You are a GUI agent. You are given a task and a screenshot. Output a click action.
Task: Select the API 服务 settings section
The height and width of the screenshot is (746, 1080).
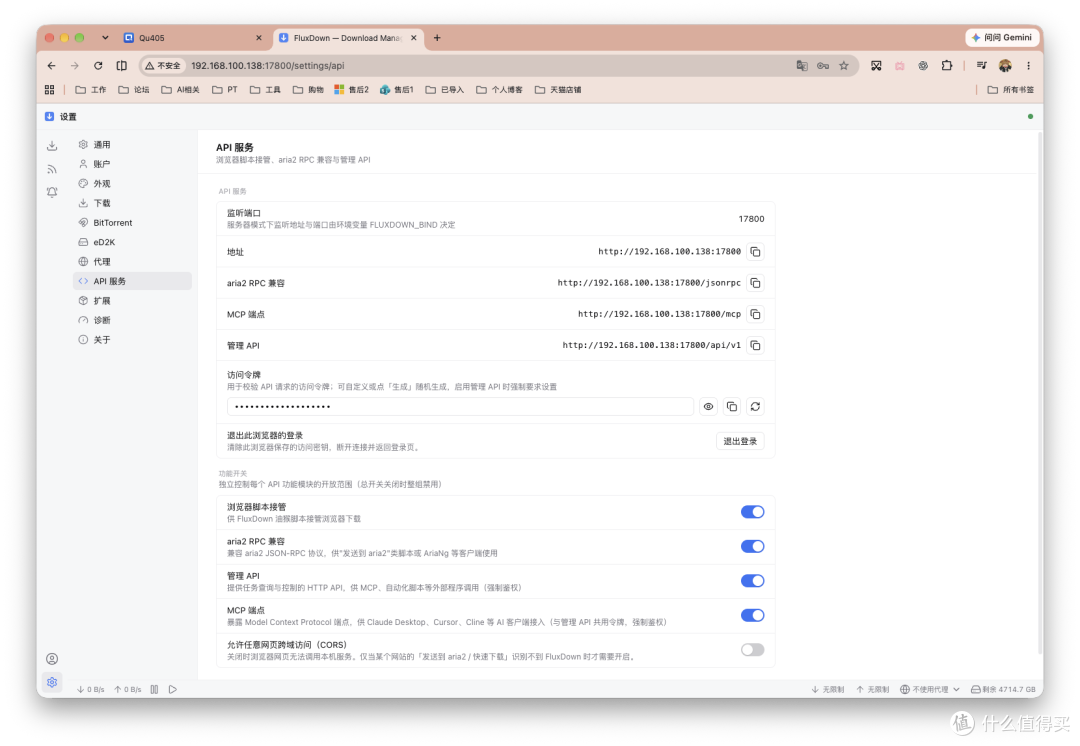click(132, 281)
